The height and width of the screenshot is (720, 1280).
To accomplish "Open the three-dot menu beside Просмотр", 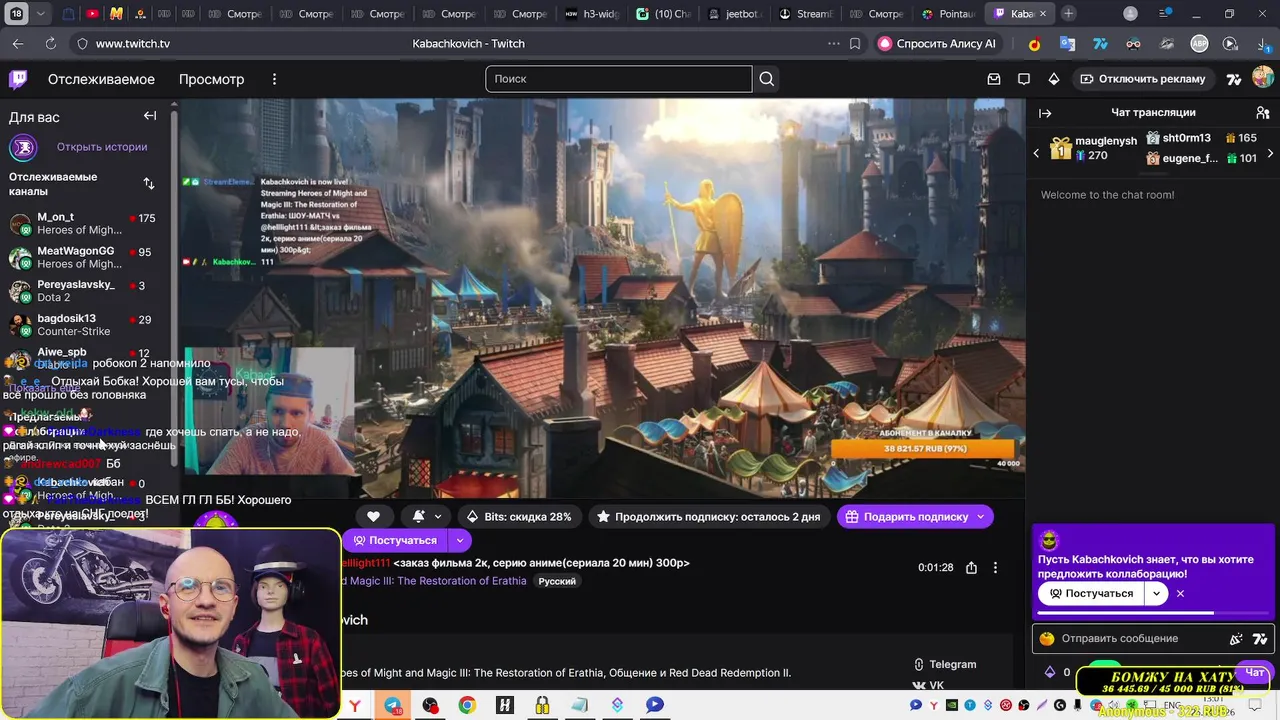I will pyautogui.click(x=274, y=79).
